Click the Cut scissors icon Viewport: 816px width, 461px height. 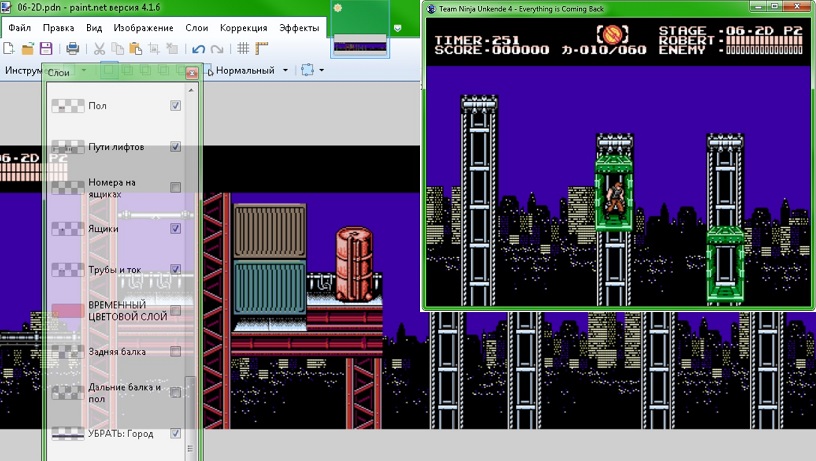click(x=99, y=49)
